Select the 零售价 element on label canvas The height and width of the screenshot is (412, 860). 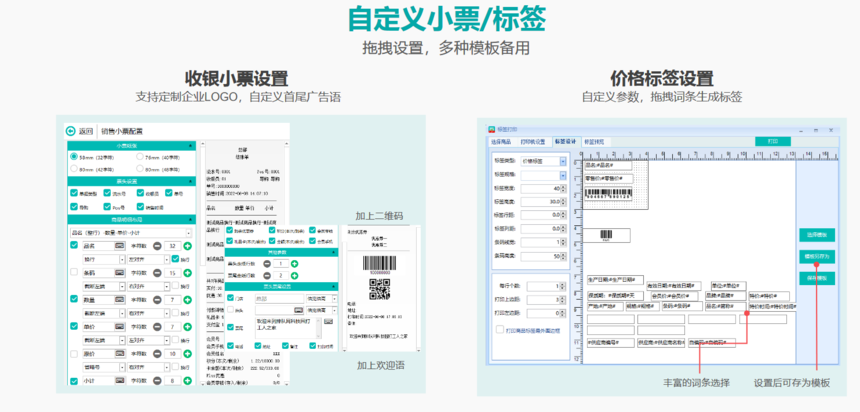(608, 179)
